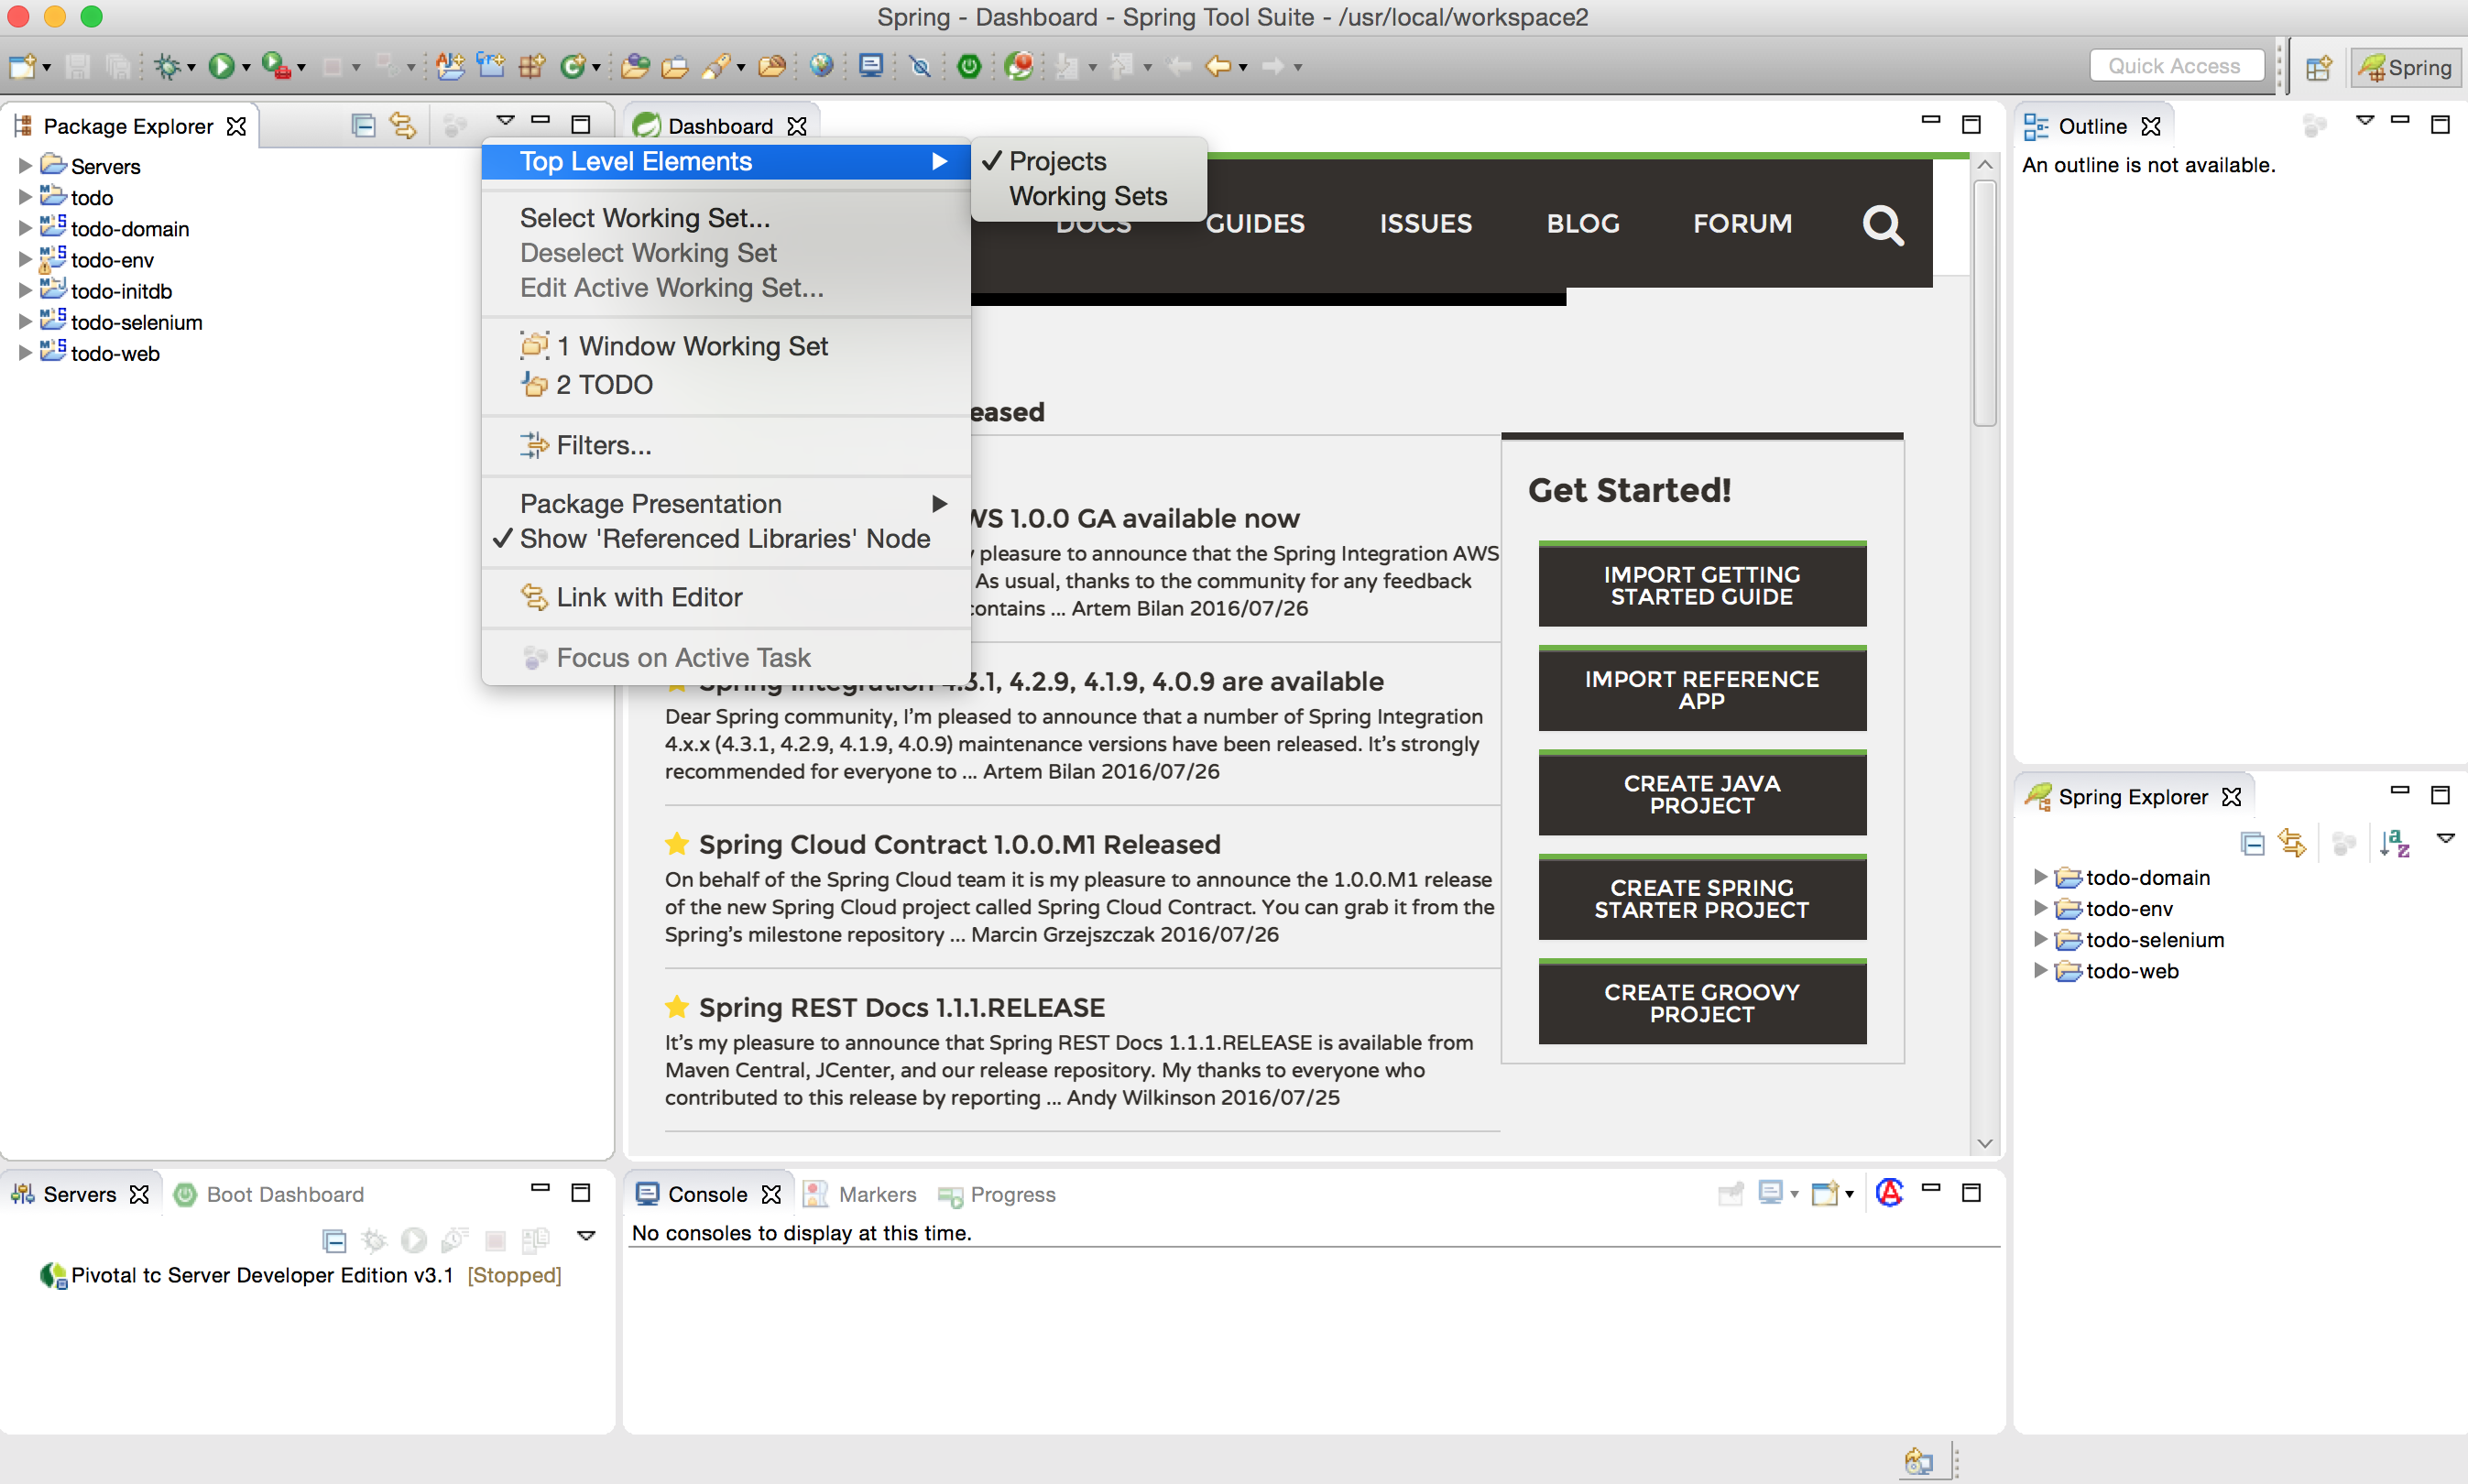The image size is (2468, 1484).
Task: Click Dashboard scrollbar down arrow
Action: (x=1984, y=1143)
